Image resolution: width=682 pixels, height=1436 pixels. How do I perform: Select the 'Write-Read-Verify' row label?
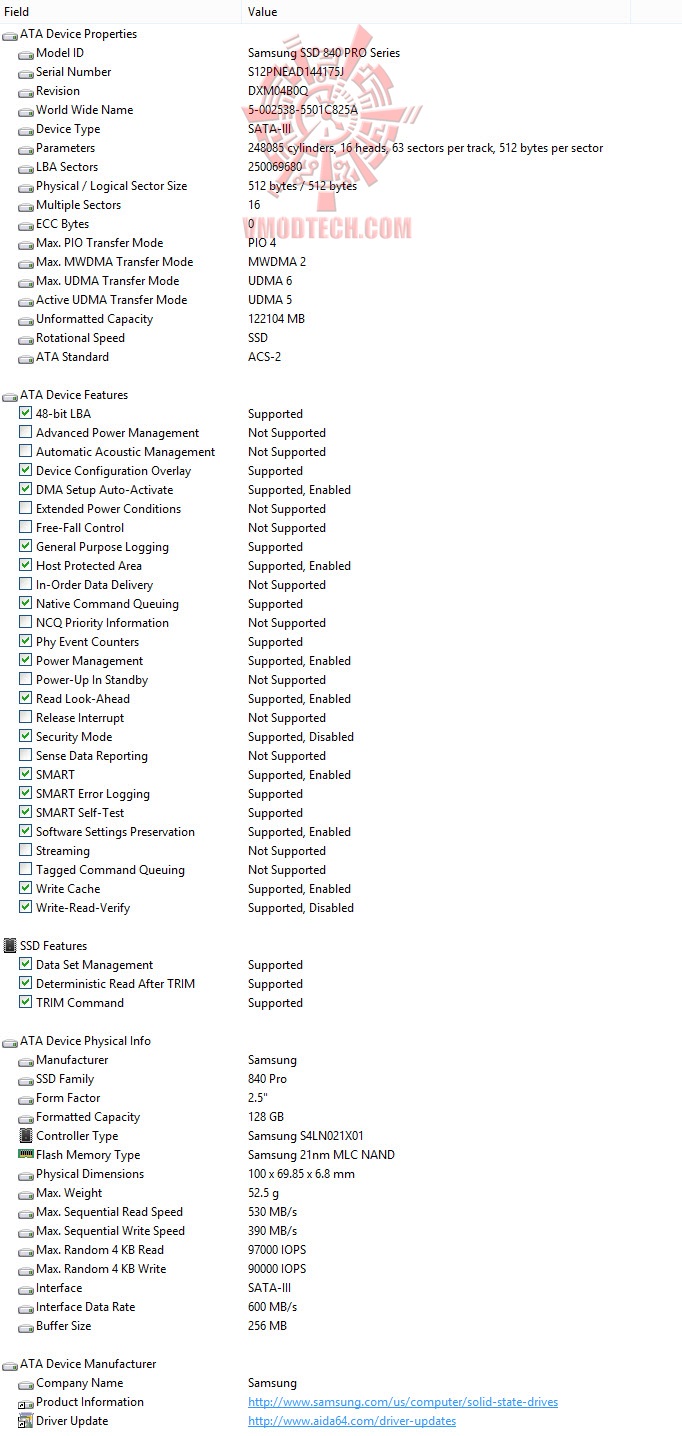pyautogui.click(x=83, y=908)
